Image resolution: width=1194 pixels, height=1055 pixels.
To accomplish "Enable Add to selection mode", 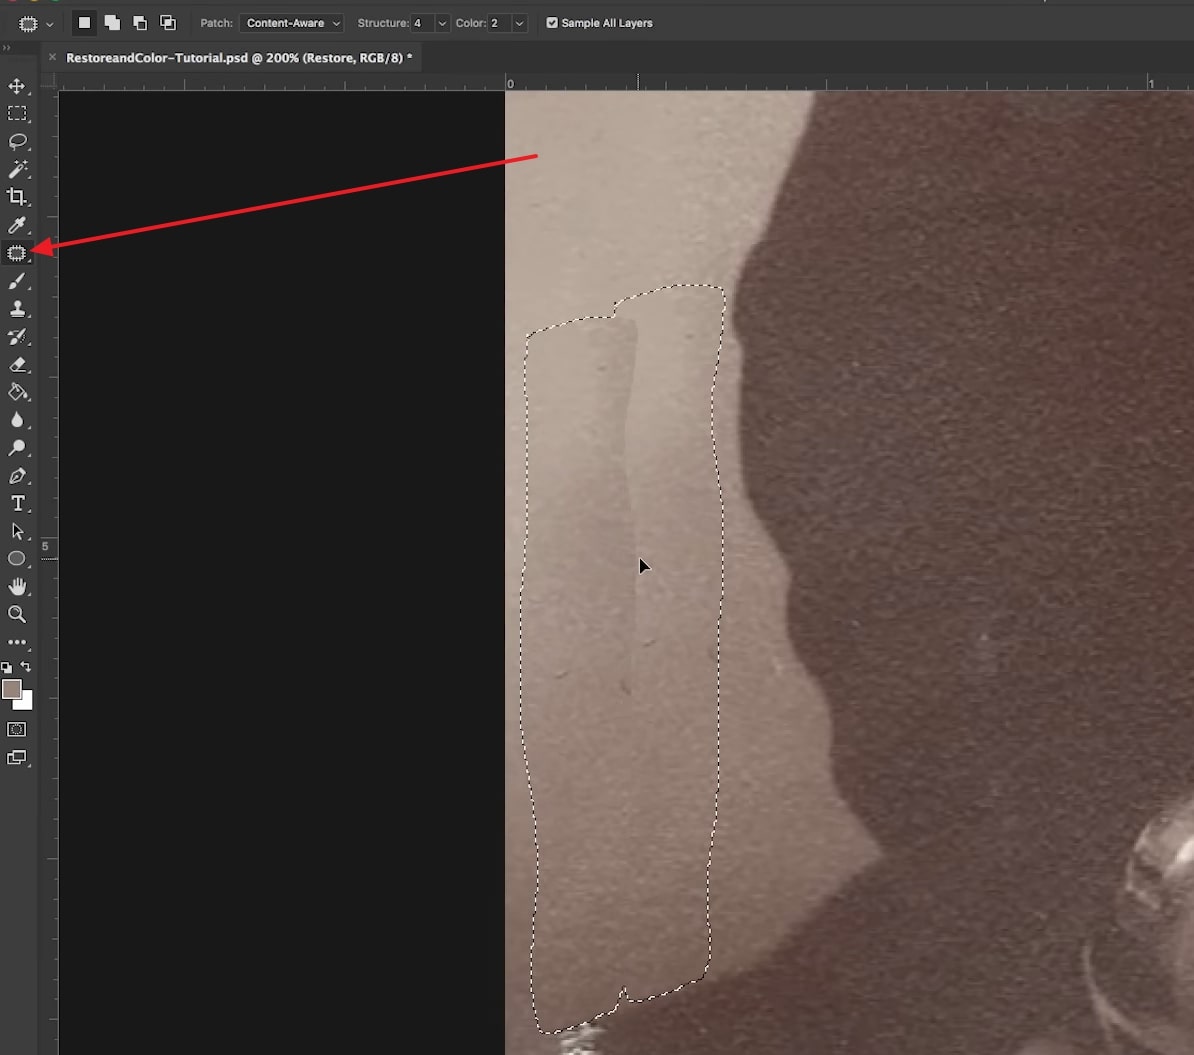I will click(112, 23).
